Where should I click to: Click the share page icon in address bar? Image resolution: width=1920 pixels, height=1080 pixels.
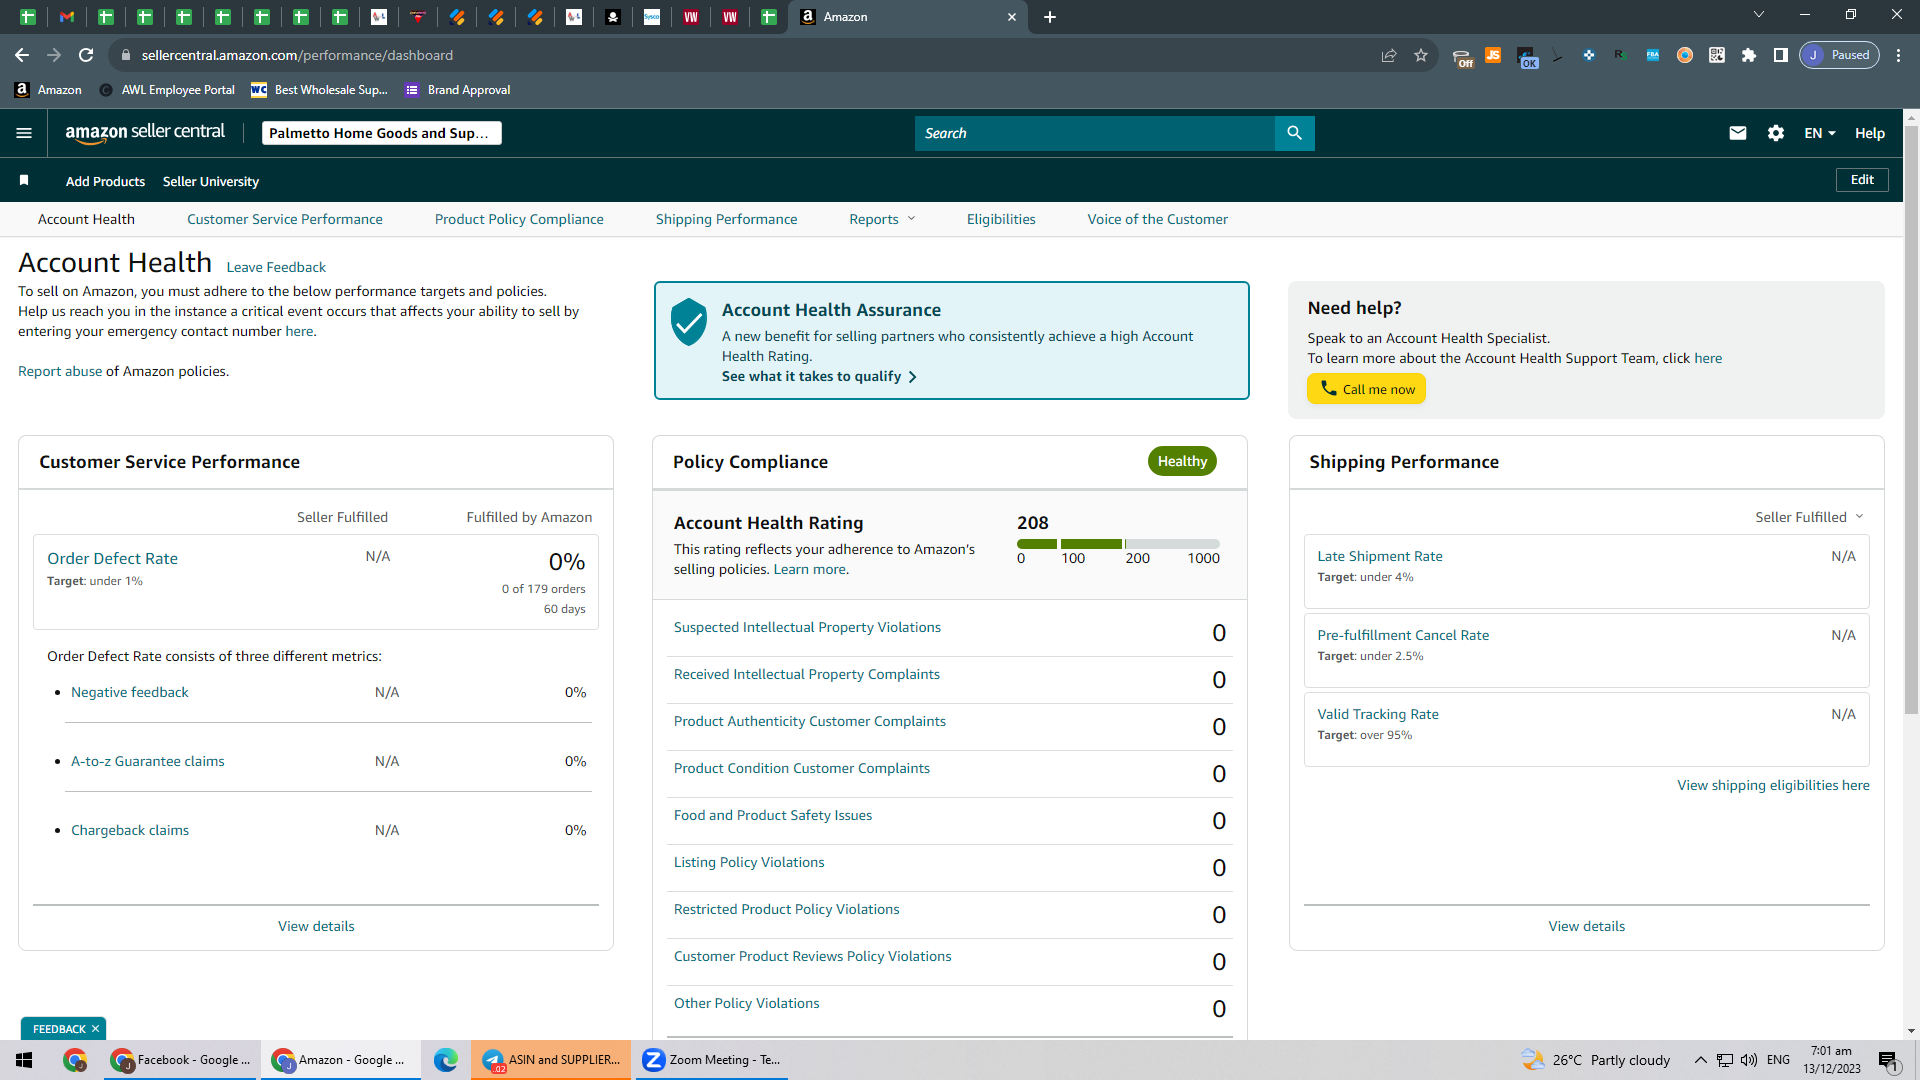pos(1389,55)
